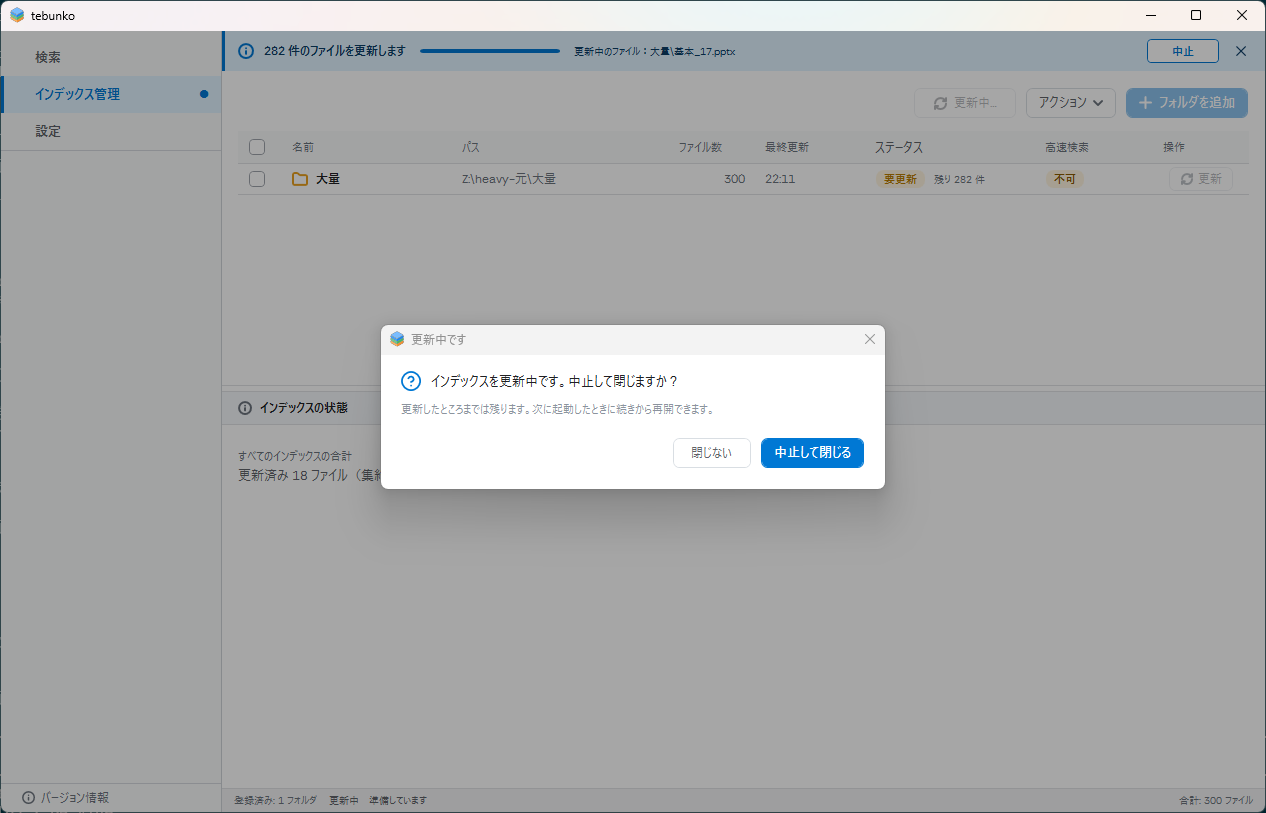The image size is (1266, 813).
Task: Open the アクション dropdown
Action: point(1071,102)
